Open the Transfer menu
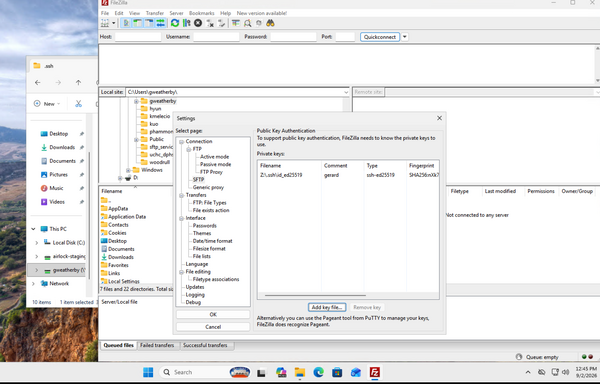This screenshot has width=600, height=384. 155,13
